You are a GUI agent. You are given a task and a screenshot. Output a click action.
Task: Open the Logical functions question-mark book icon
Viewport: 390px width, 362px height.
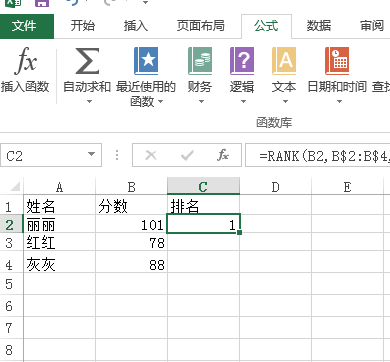click(x=242, y=61)
